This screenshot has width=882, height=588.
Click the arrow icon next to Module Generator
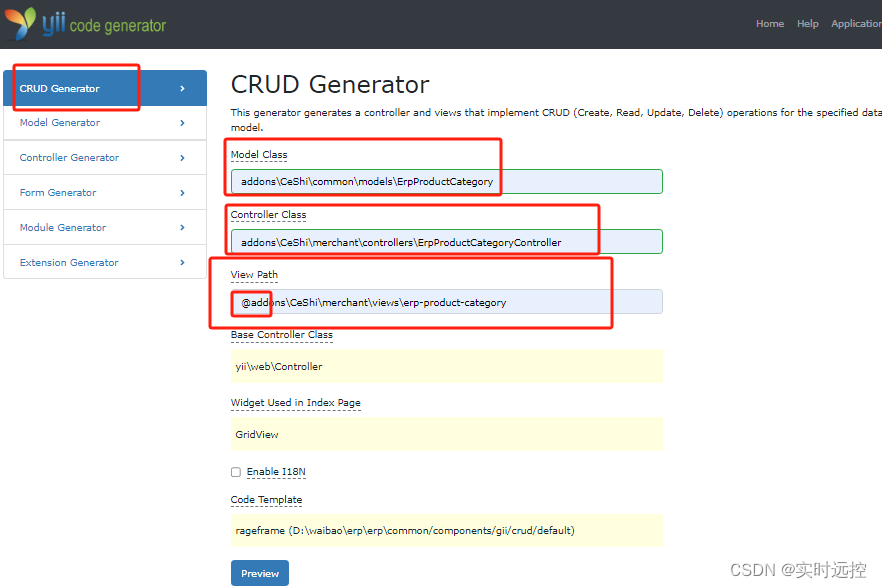pyautogui.click(x=183, y=227)
